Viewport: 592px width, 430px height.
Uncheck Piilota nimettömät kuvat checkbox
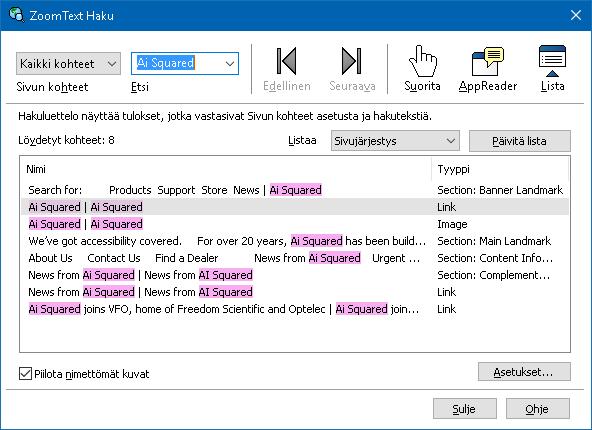pos(25,374)
